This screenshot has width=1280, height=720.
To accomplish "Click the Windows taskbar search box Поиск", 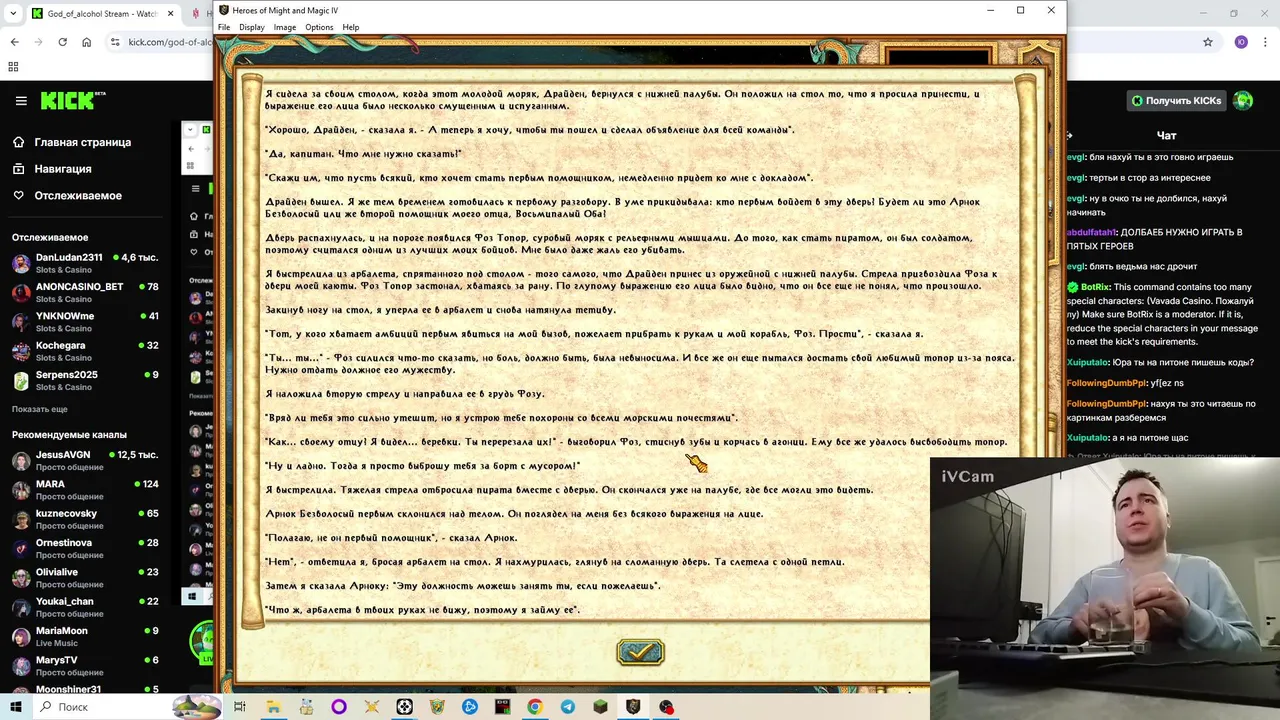I will click(100, 707).
